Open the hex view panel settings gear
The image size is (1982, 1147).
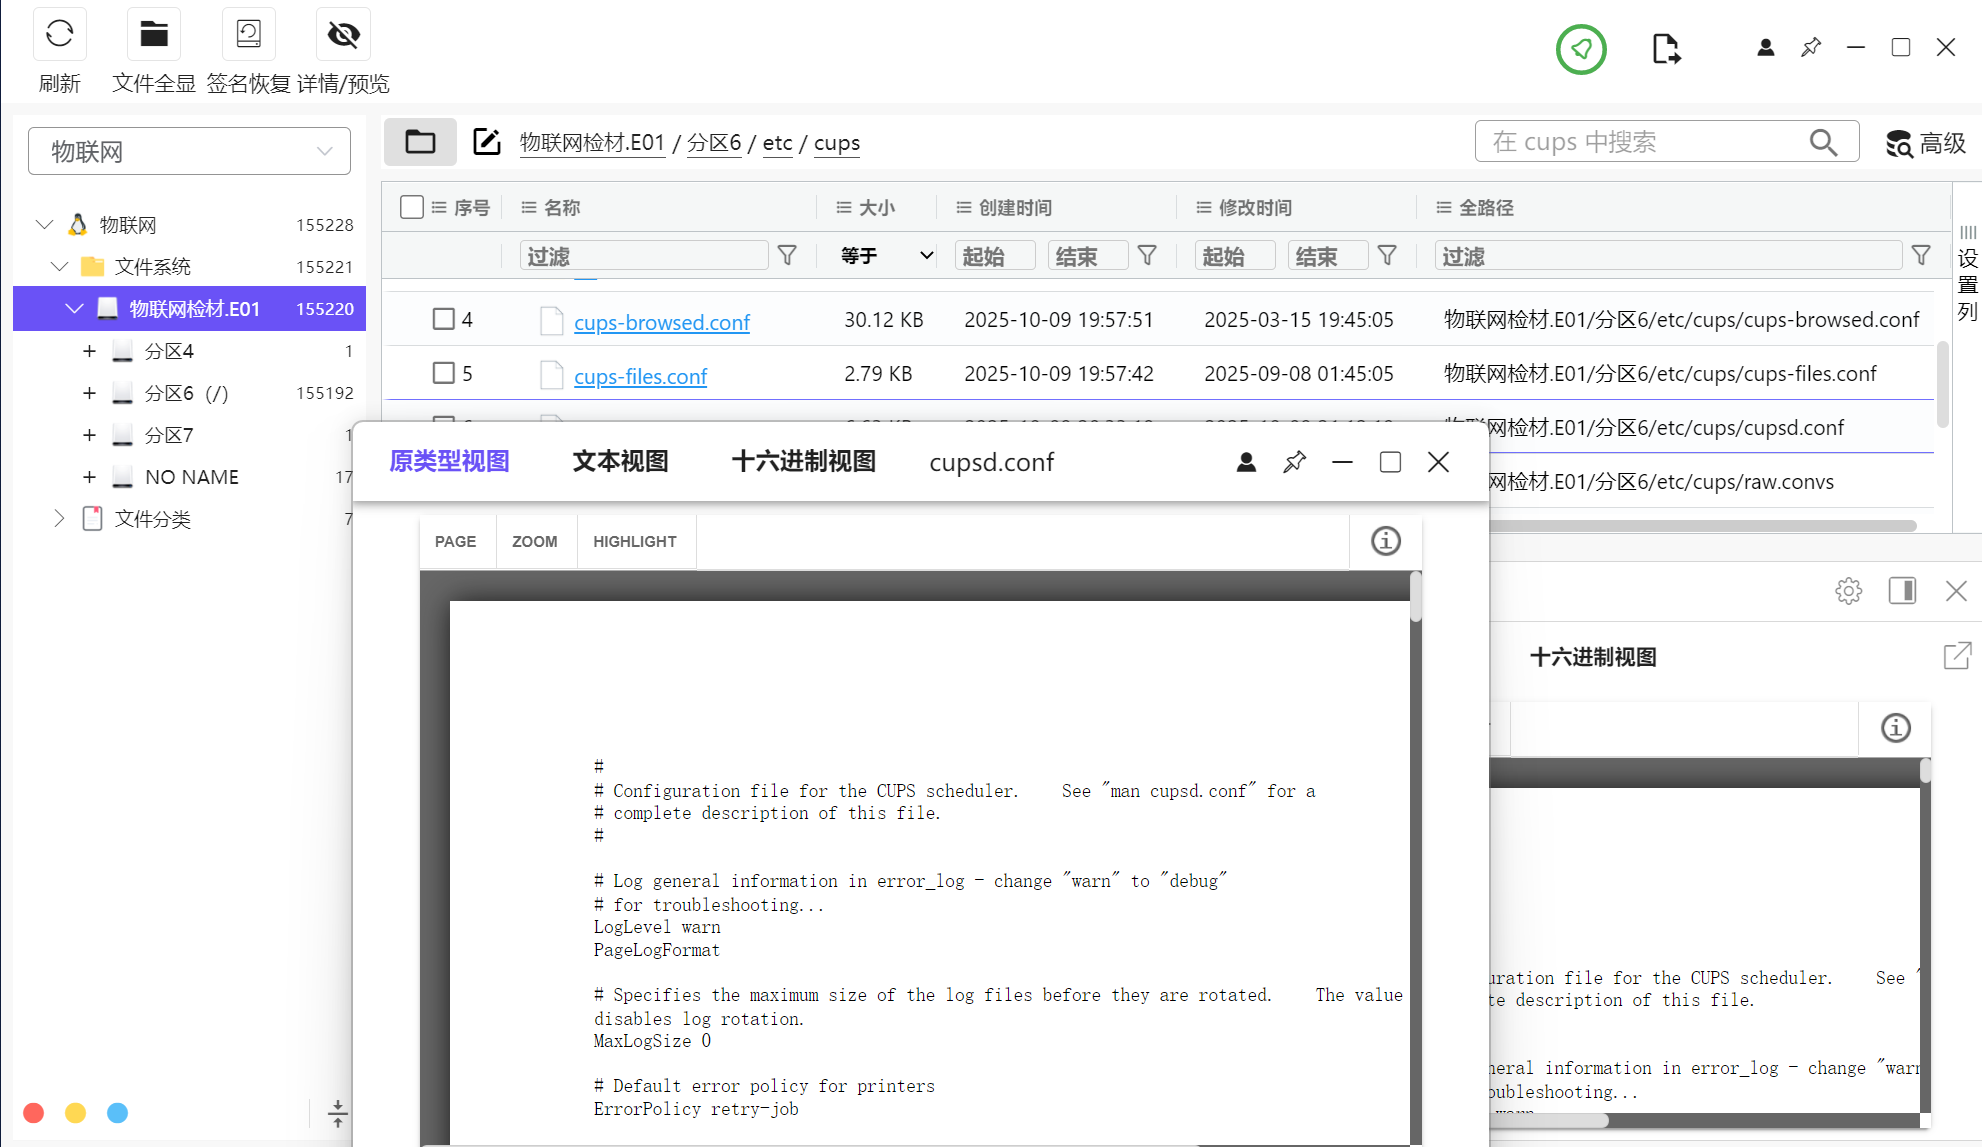(x=1848, y=591)
